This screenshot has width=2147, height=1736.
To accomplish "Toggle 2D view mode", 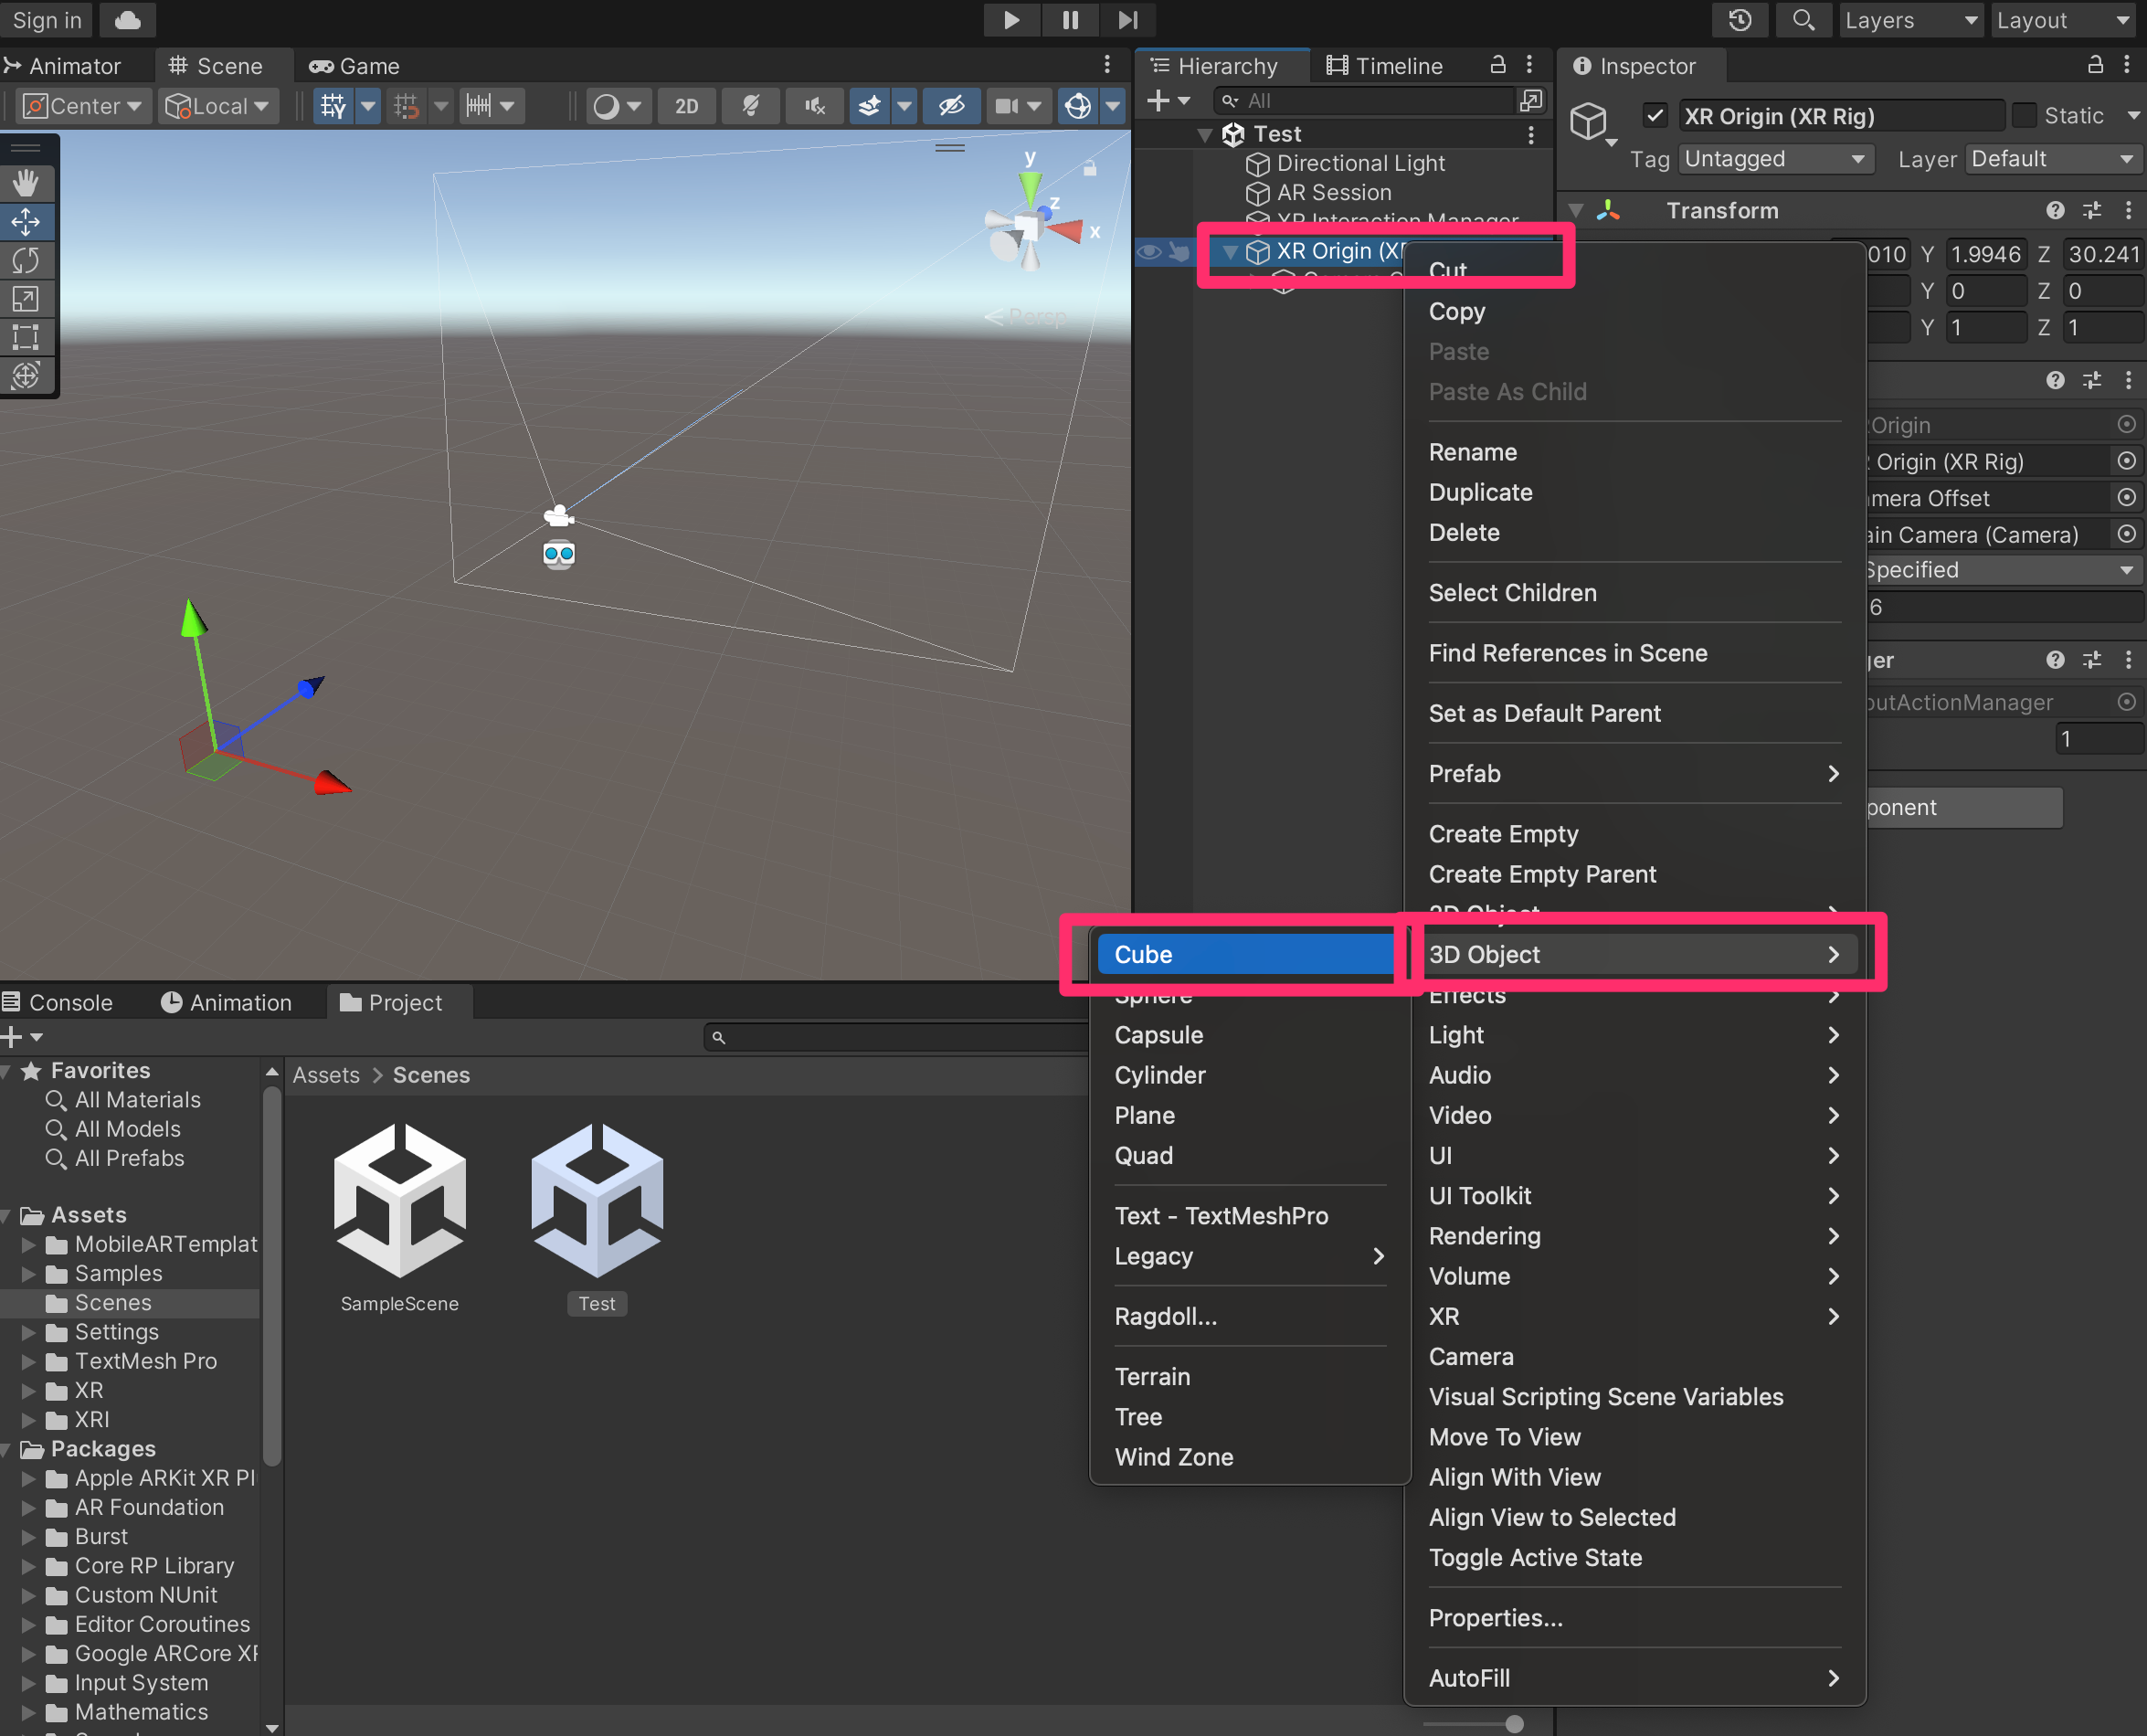I will click(x=686, y=106).
